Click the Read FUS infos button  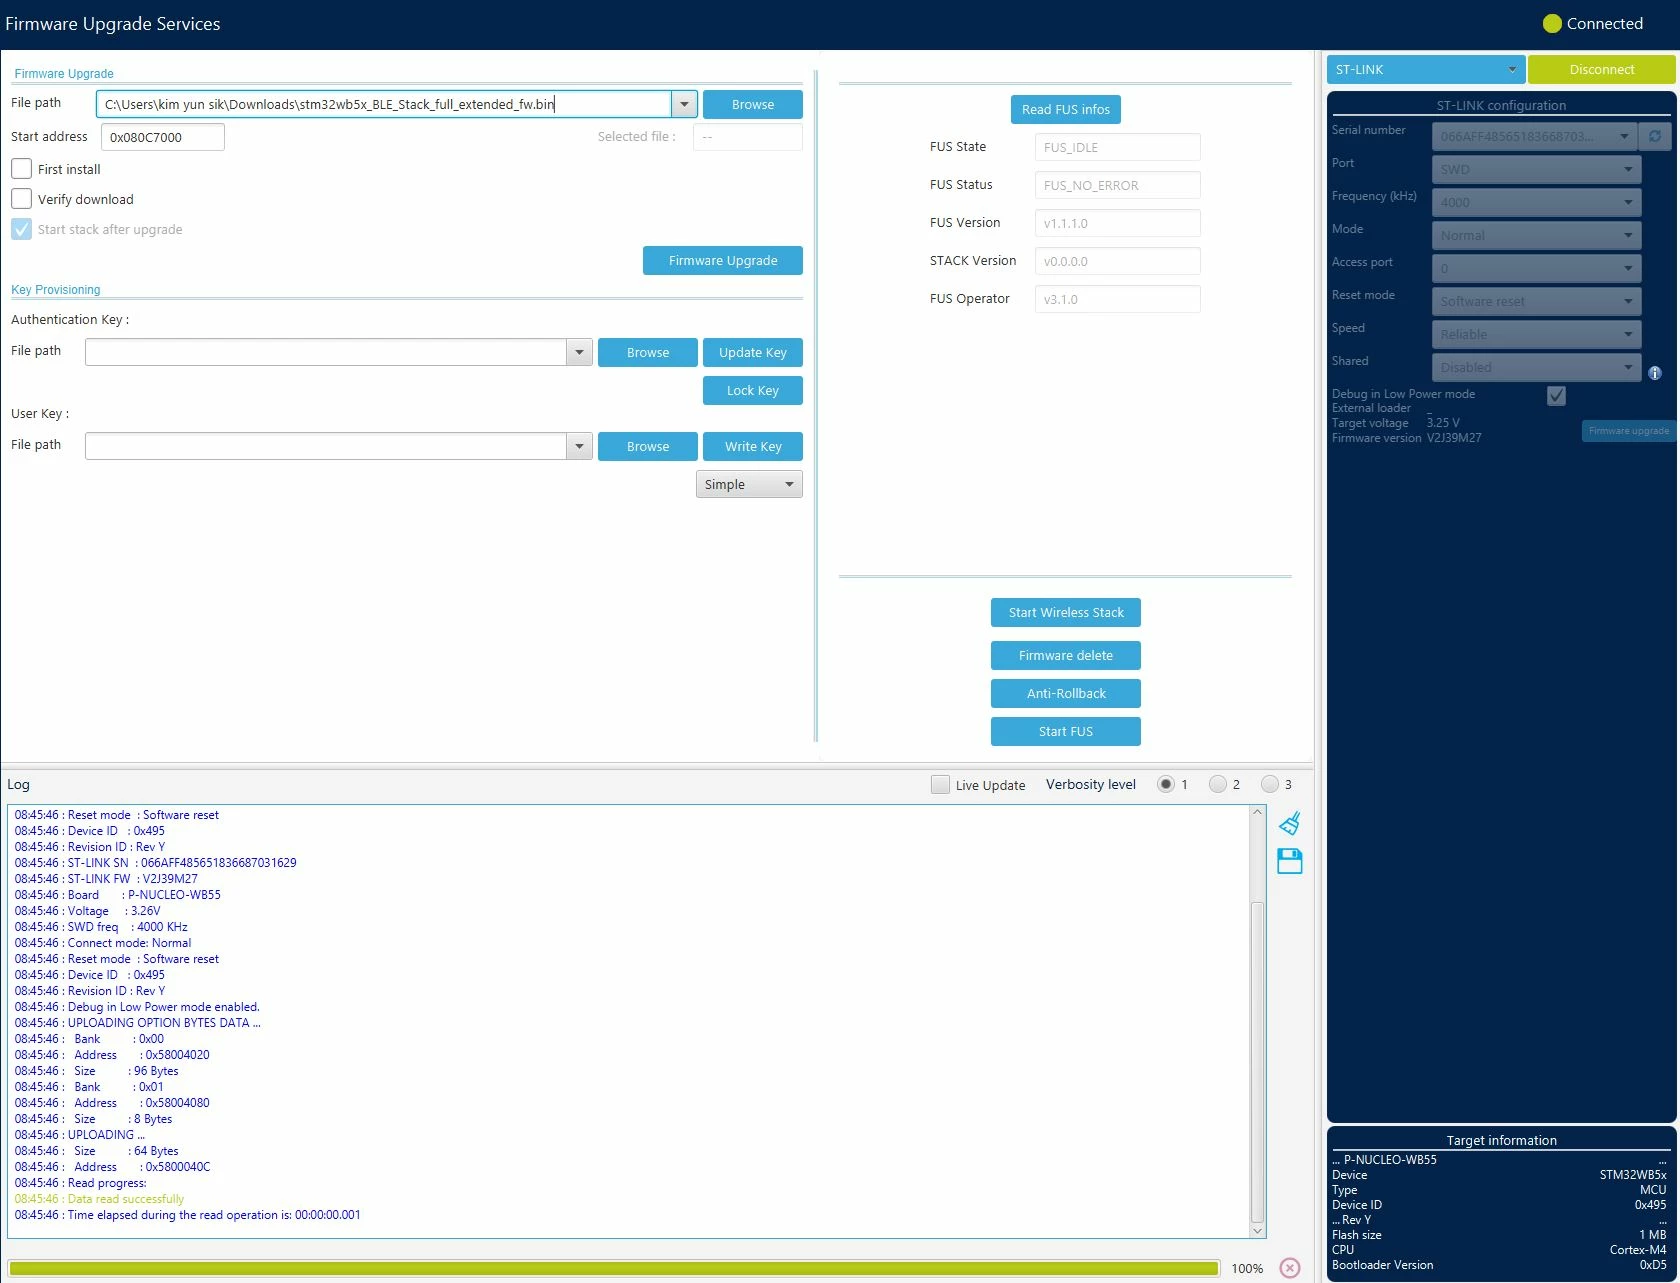(1066, 110)
